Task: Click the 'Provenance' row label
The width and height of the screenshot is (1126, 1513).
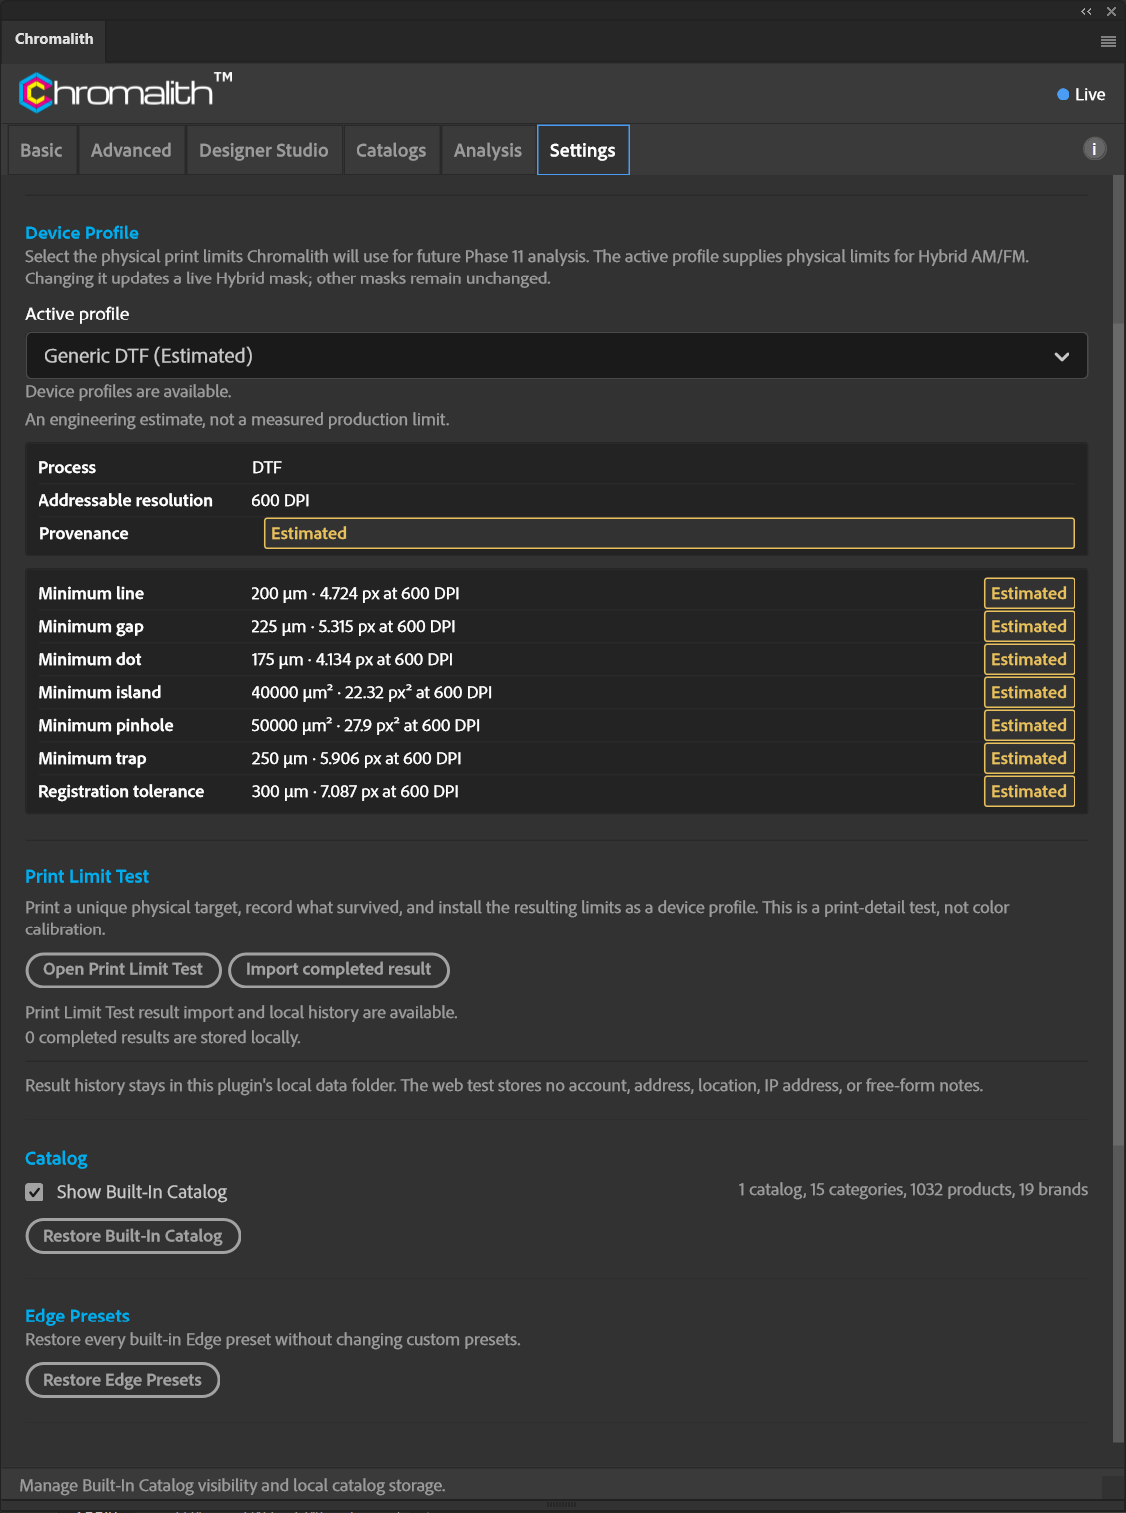Action: pyautogui.click(x=83, y=533)
